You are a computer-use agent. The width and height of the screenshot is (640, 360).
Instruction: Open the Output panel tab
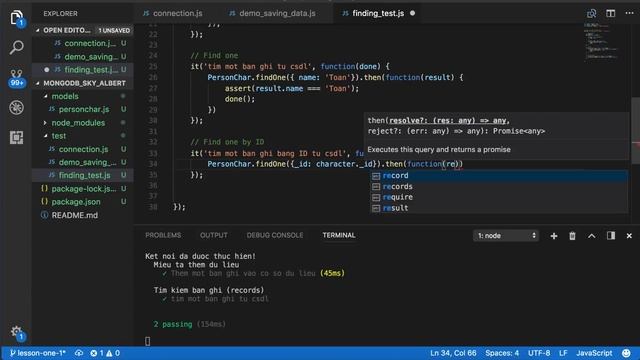click(x=213, y=236)
